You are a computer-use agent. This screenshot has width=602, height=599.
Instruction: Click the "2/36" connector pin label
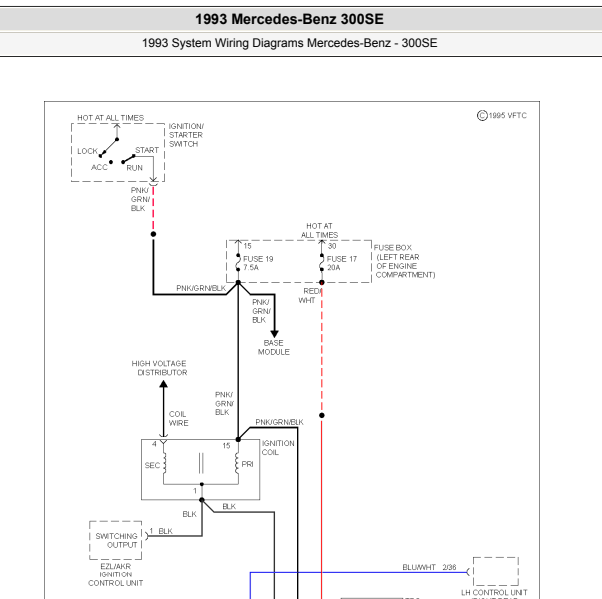(449, 567)
